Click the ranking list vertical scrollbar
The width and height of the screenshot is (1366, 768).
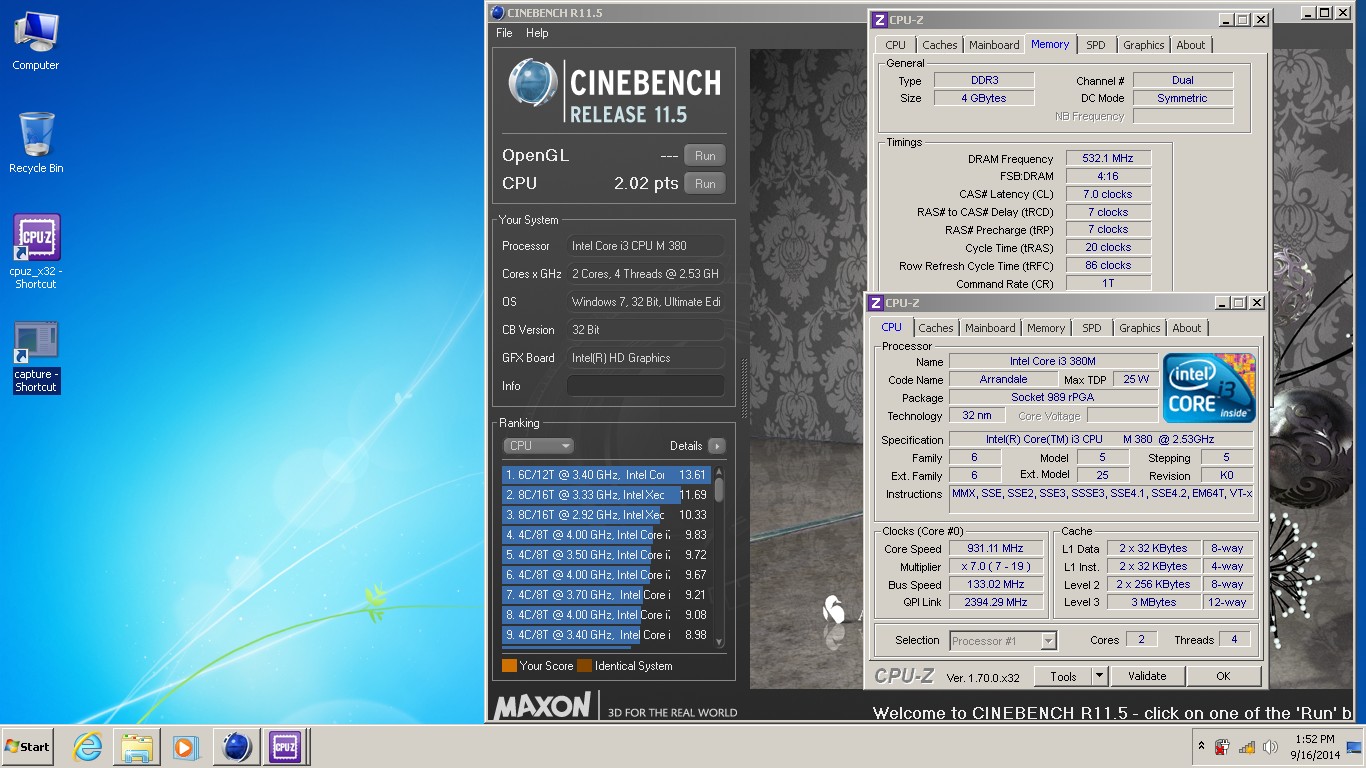[x=718, y=557]
